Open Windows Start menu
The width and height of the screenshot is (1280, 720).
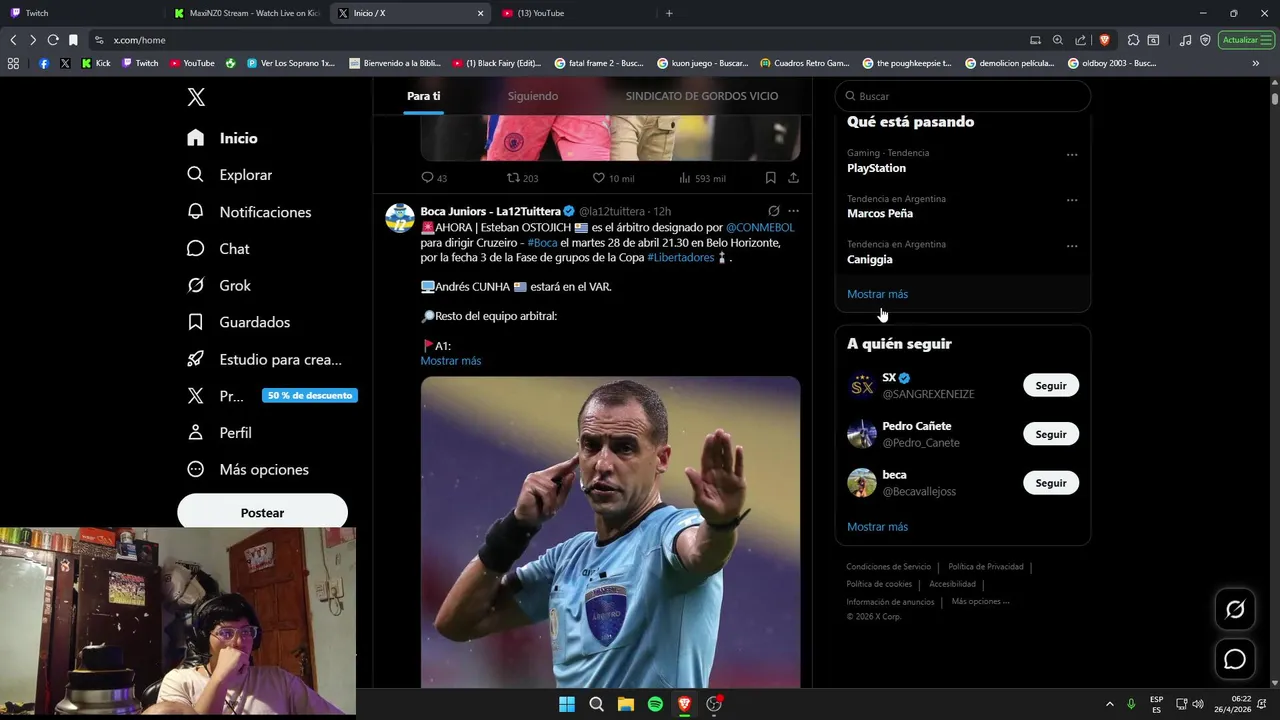[x=567, y=704]
